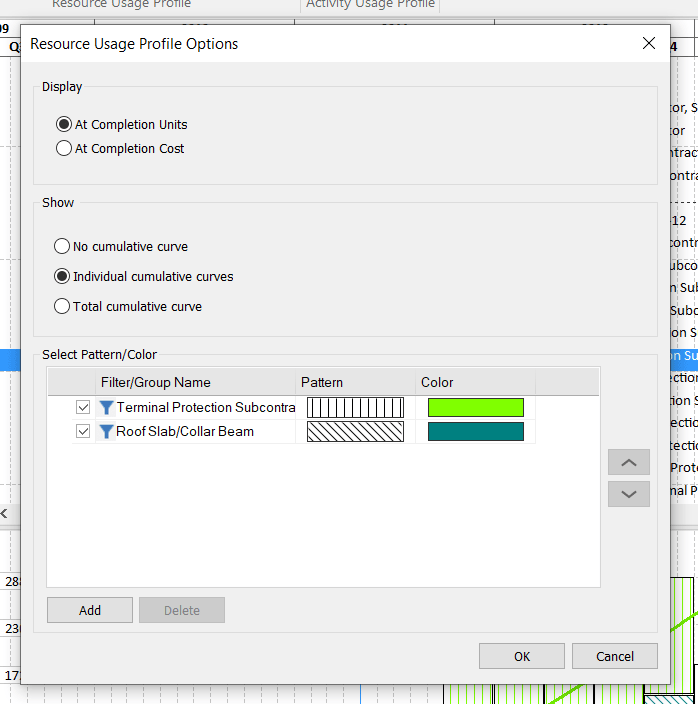Viewport: 698px width, 704px height.
Task: Click filter icon for Roof Slab/Collar Beam
Action: 106,431
